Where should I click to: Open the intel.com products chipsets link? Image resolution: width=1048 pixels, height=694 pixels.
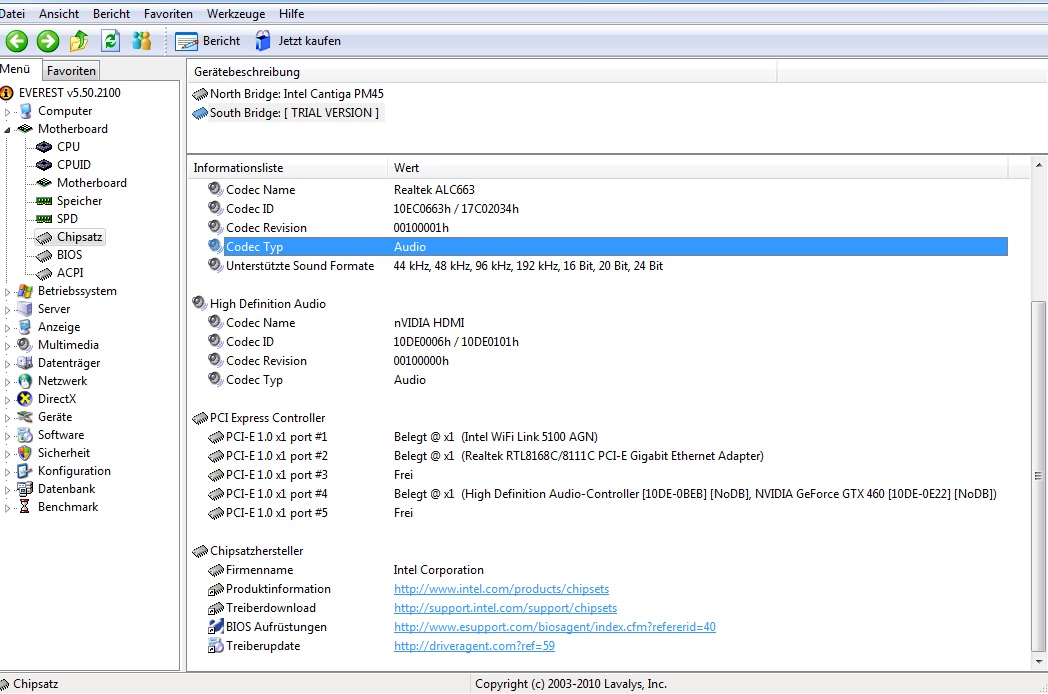tap(501, 589)
